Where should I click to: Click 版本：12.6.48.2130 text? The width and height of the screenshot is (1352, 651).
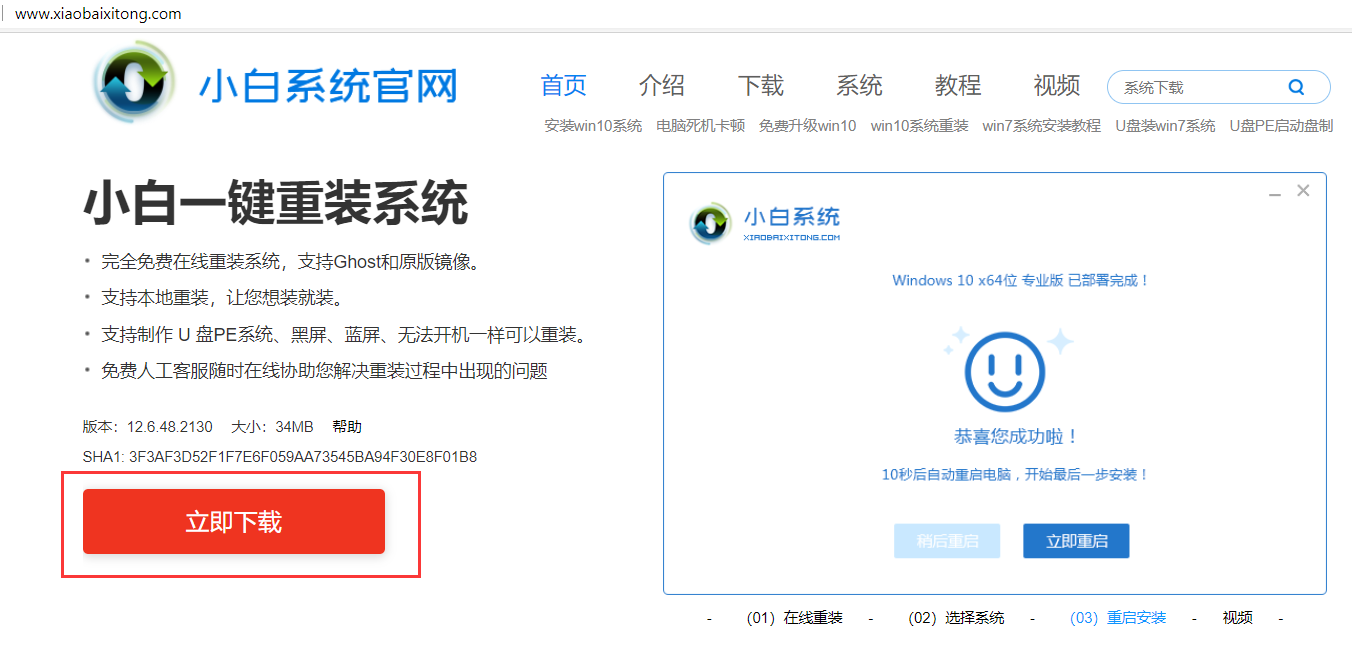pos(148,426)
